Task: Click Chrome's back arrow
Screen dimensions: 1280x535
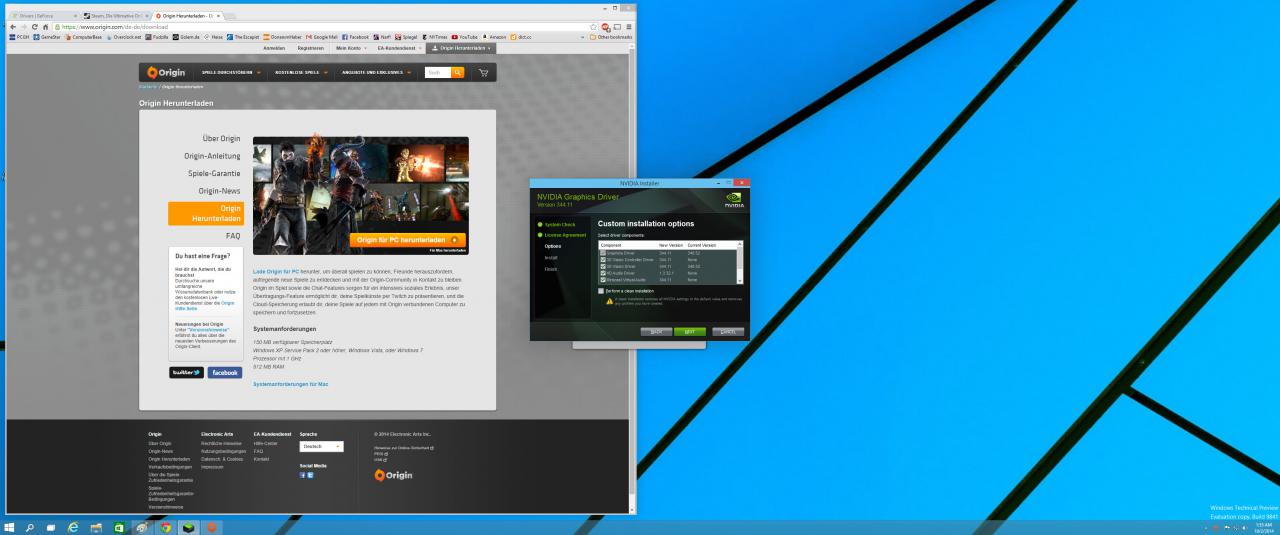Action: pyautogui.click(x=11, y=26)
